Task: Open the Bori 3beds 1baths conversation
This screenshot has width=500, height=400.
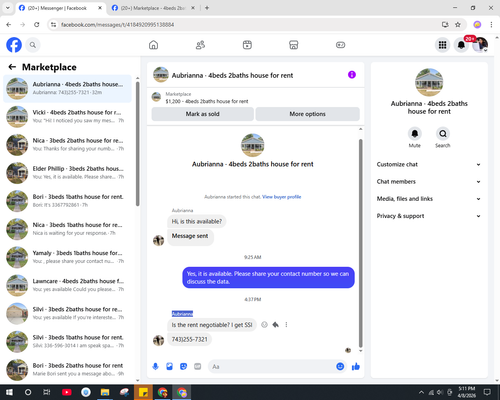Action: 67,201
